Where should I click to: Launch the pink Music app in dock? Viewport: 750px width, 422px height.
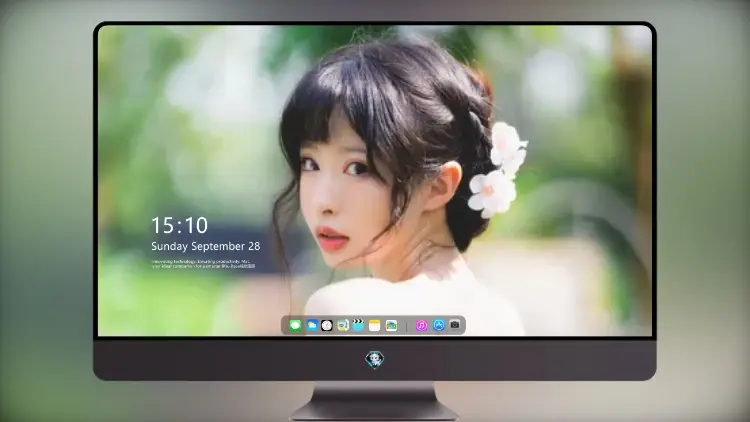(421, 325)
